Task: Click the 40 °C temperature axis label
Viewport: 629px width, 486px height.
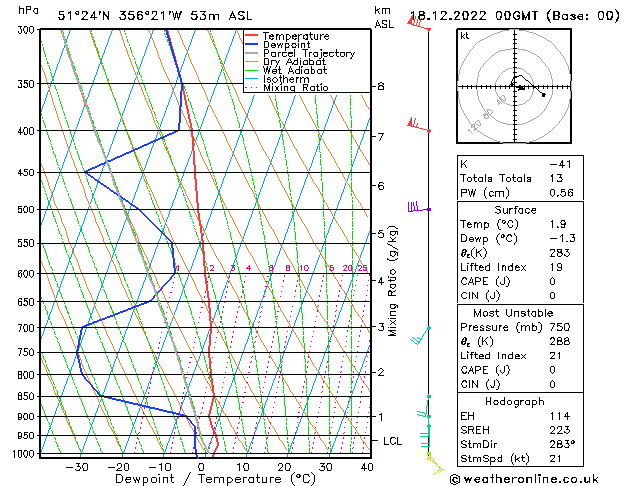Action: coord(367,467)
